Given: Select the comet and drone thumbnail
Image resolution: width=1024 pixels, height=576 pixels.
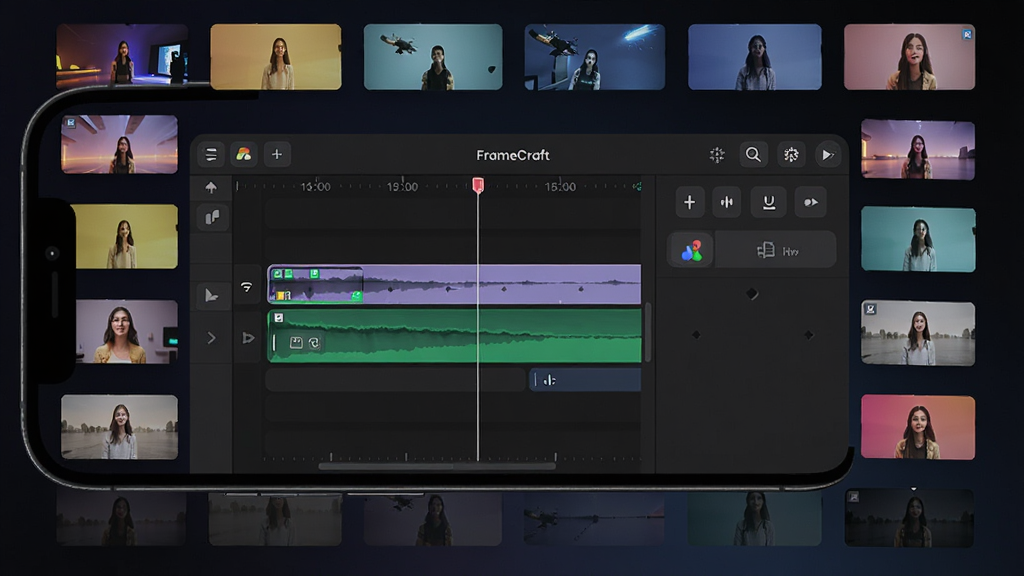Looking at the screenshot, I should (594, 57).
